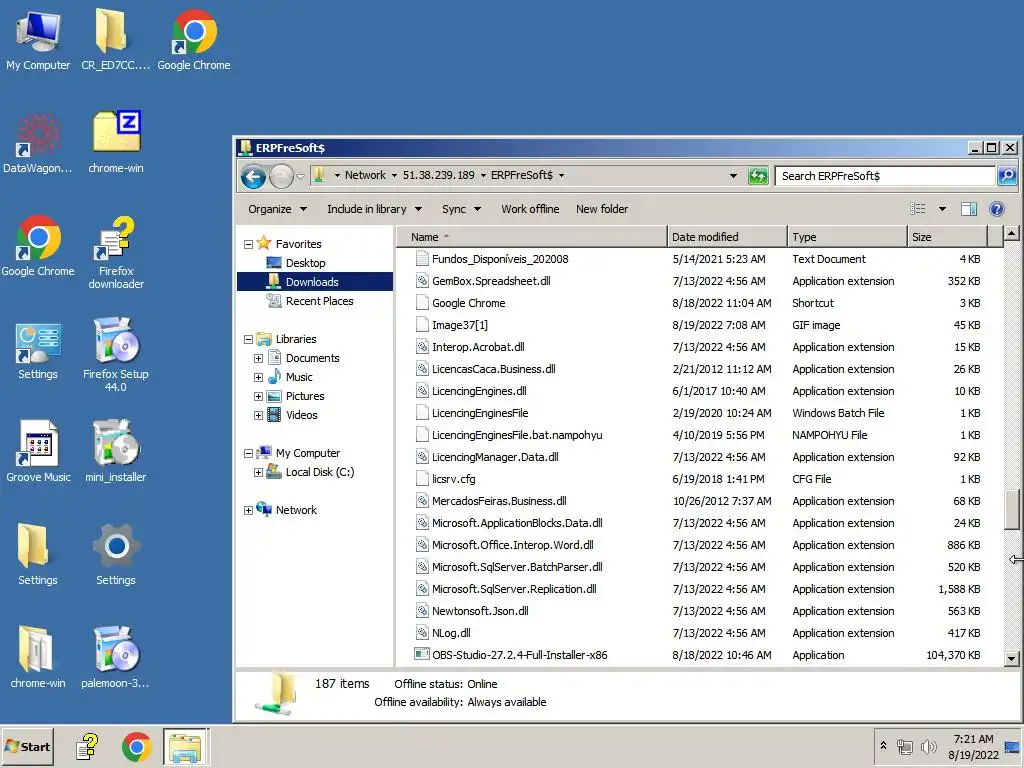
Task: Select the Groove Music desktop shortcut
Action: click(x=38, y=451)
